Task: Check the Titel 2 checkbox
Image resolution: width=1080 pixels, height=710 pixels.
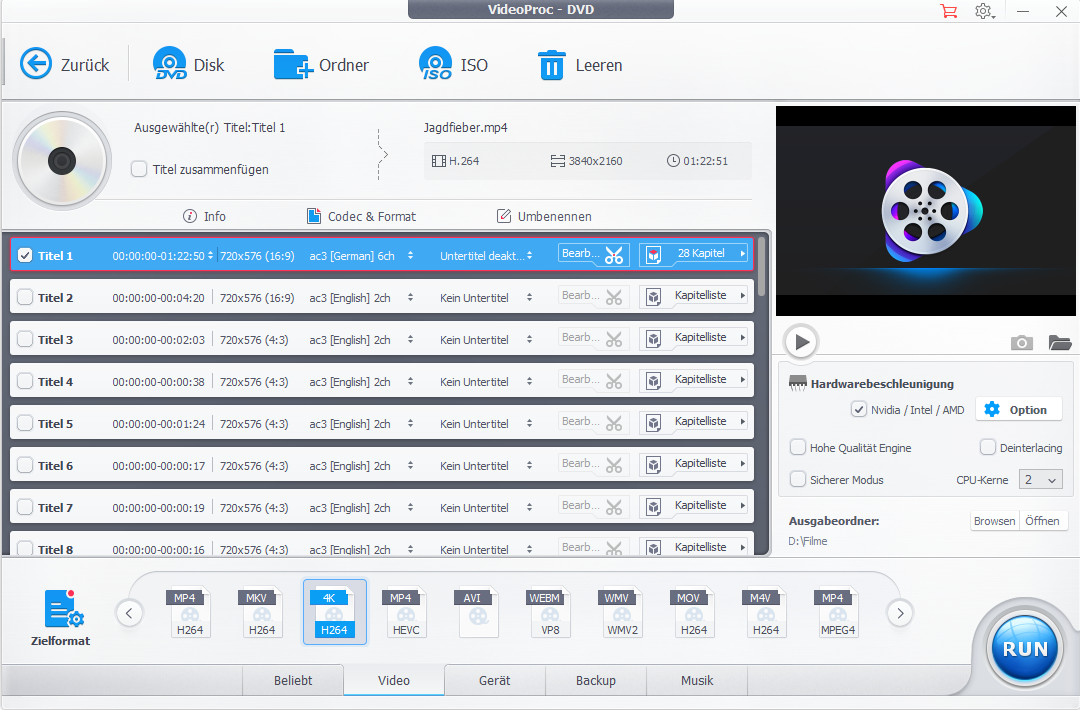Action: tap(25, 297)
